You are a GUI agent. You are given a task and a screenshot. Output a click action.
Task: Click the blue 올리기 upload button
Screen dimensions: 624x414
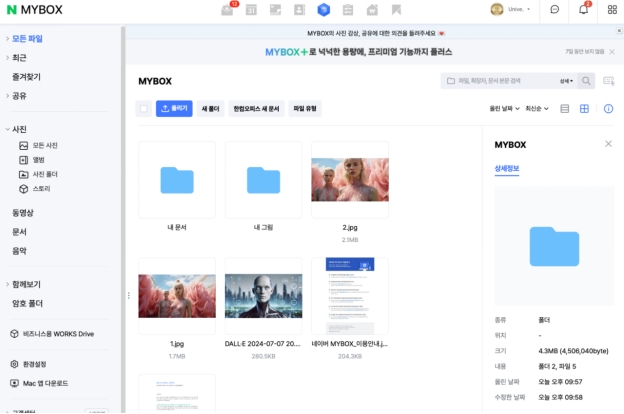point(174,109)
